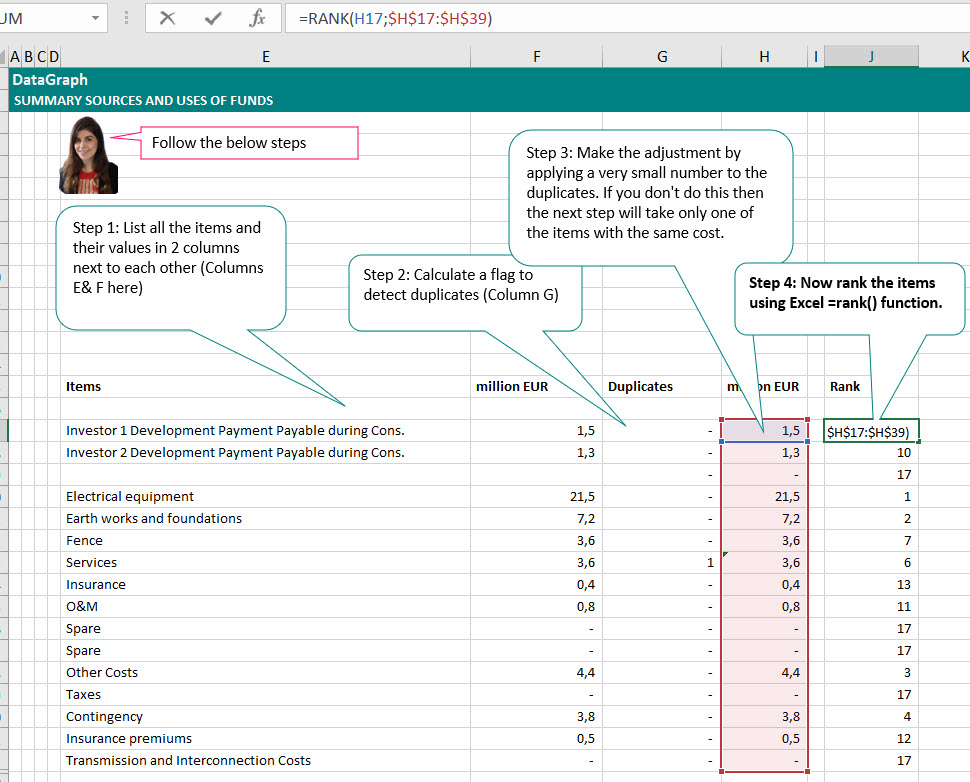Select the 'Insurance premiums' cell

click(265, 739)
